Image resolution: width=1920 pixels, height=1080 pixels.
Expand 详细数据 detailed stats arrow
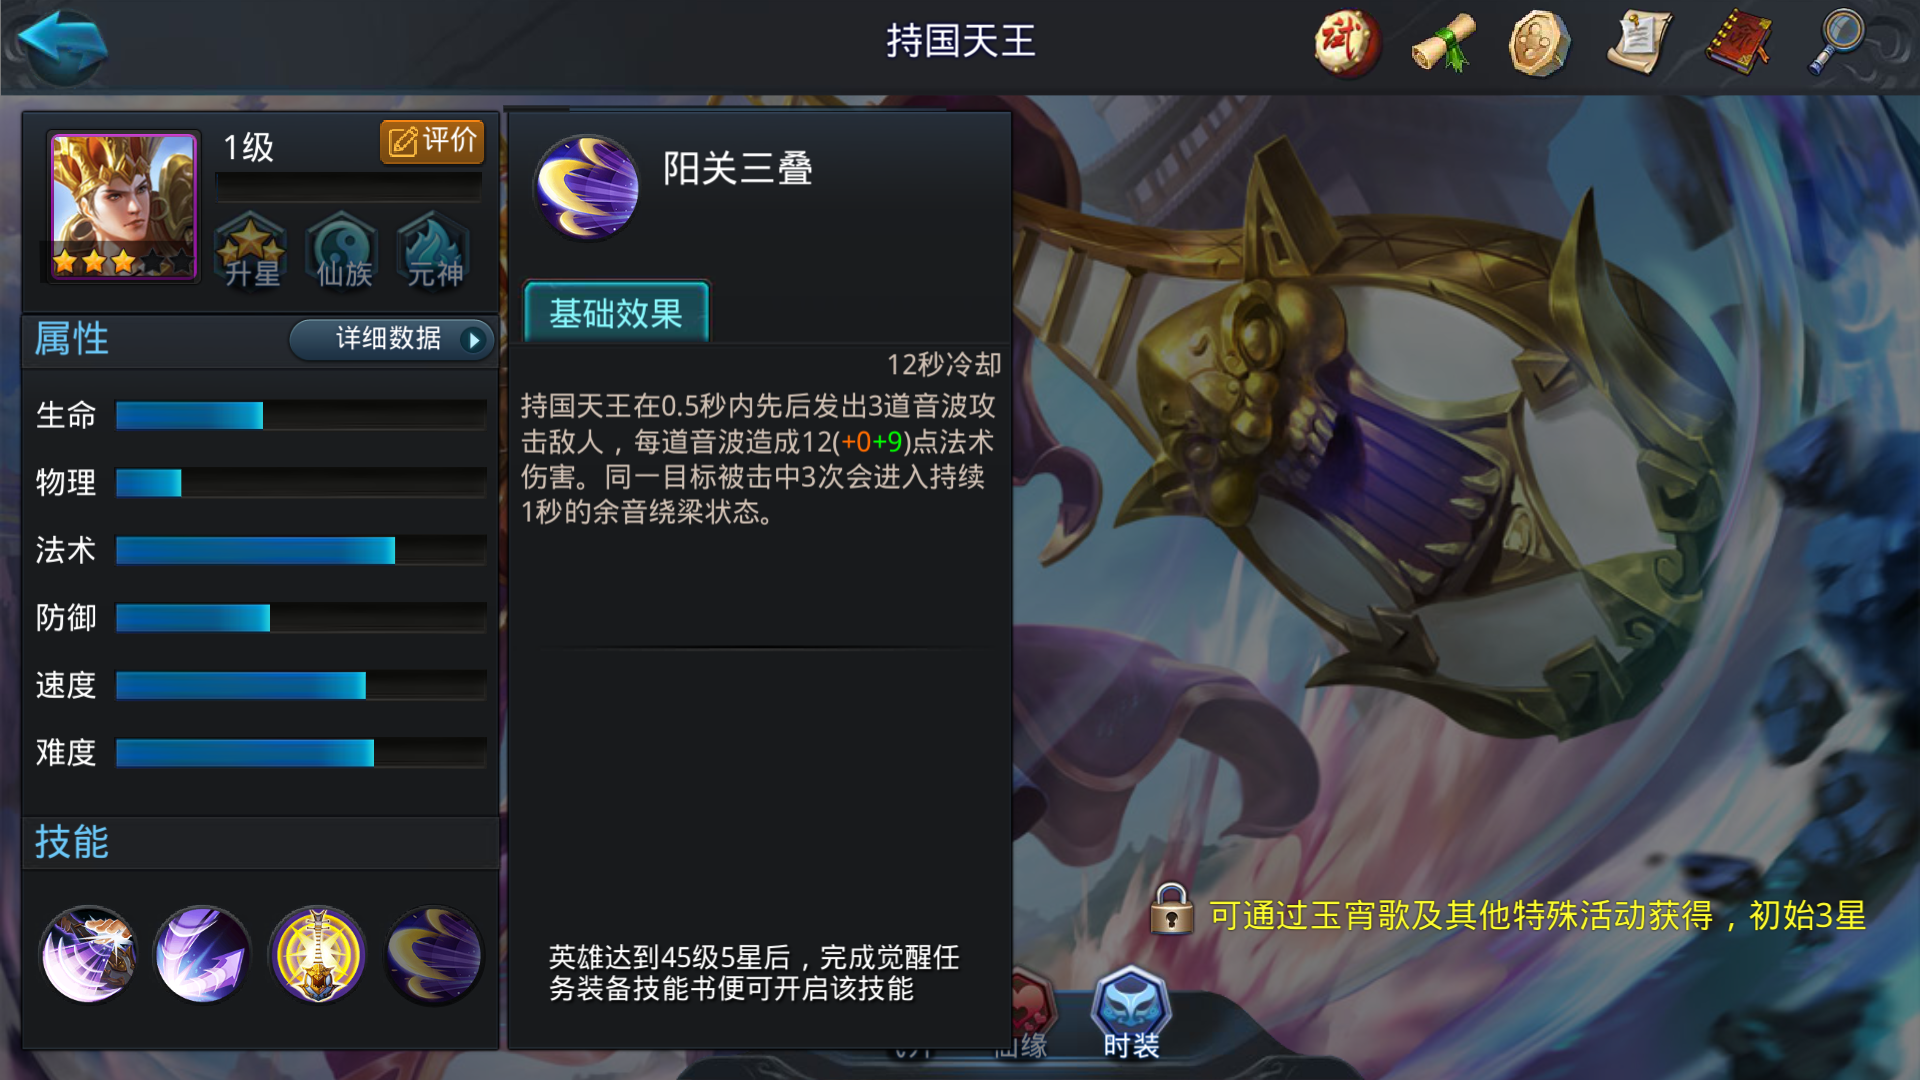pyautogui.click(x=392, y=339)
